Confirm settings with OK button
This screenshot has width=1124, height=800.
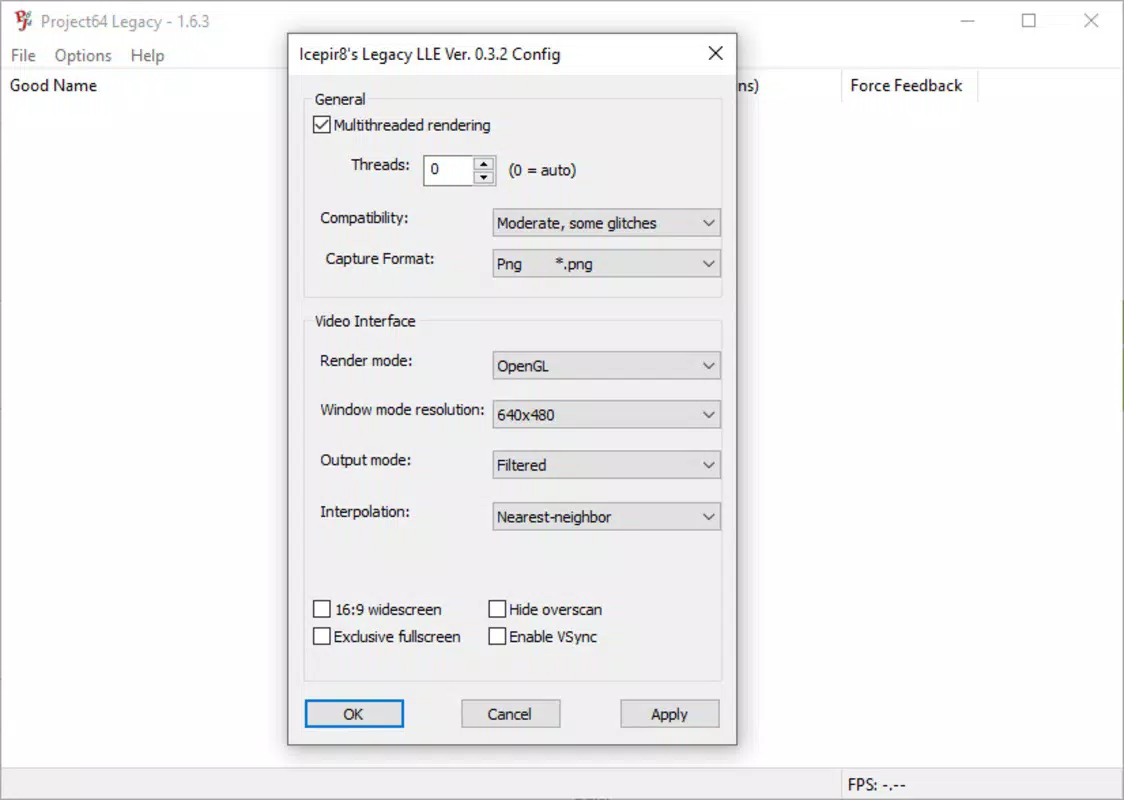click(354, 714)
